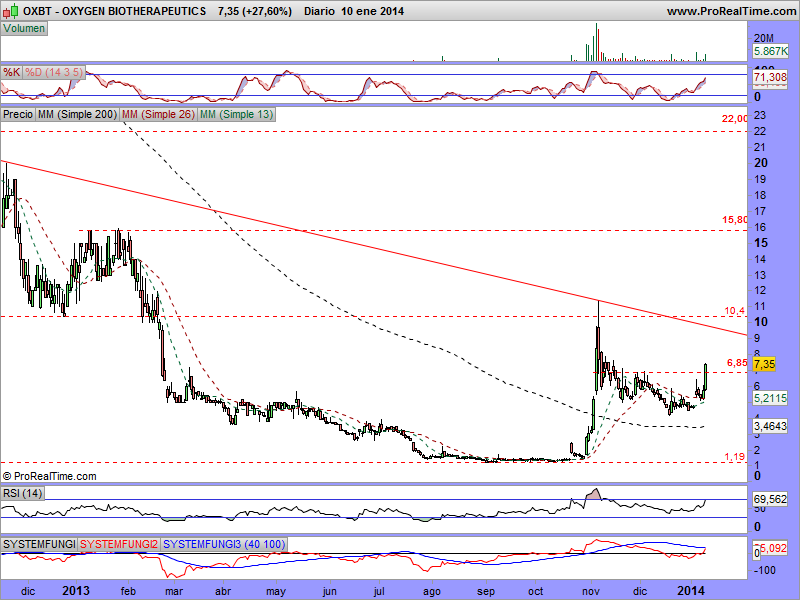This screenshot has width=800, height=600.
Task: Click the red 15,80 resistance level label
Action: pos(735,220)
